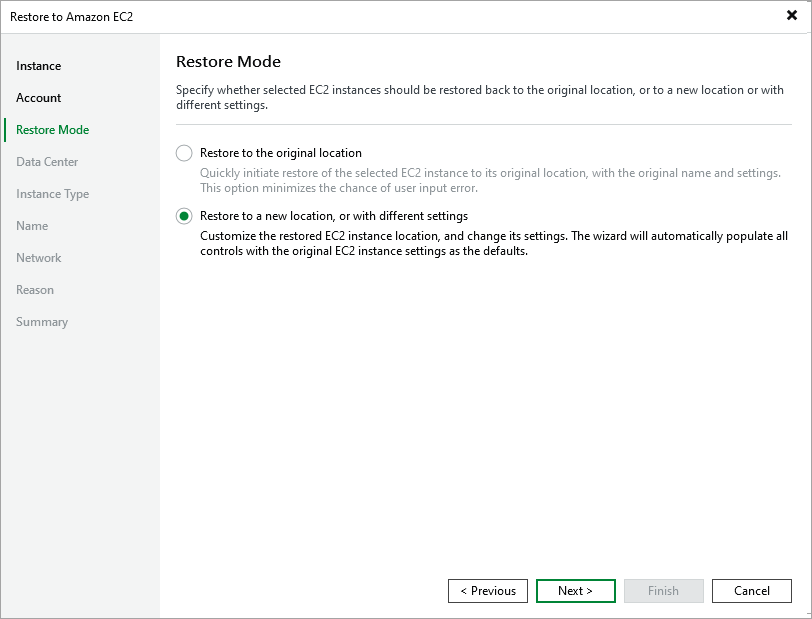Go to the Network configuration step
812x619 pixels.
click(x=38, y=257)
